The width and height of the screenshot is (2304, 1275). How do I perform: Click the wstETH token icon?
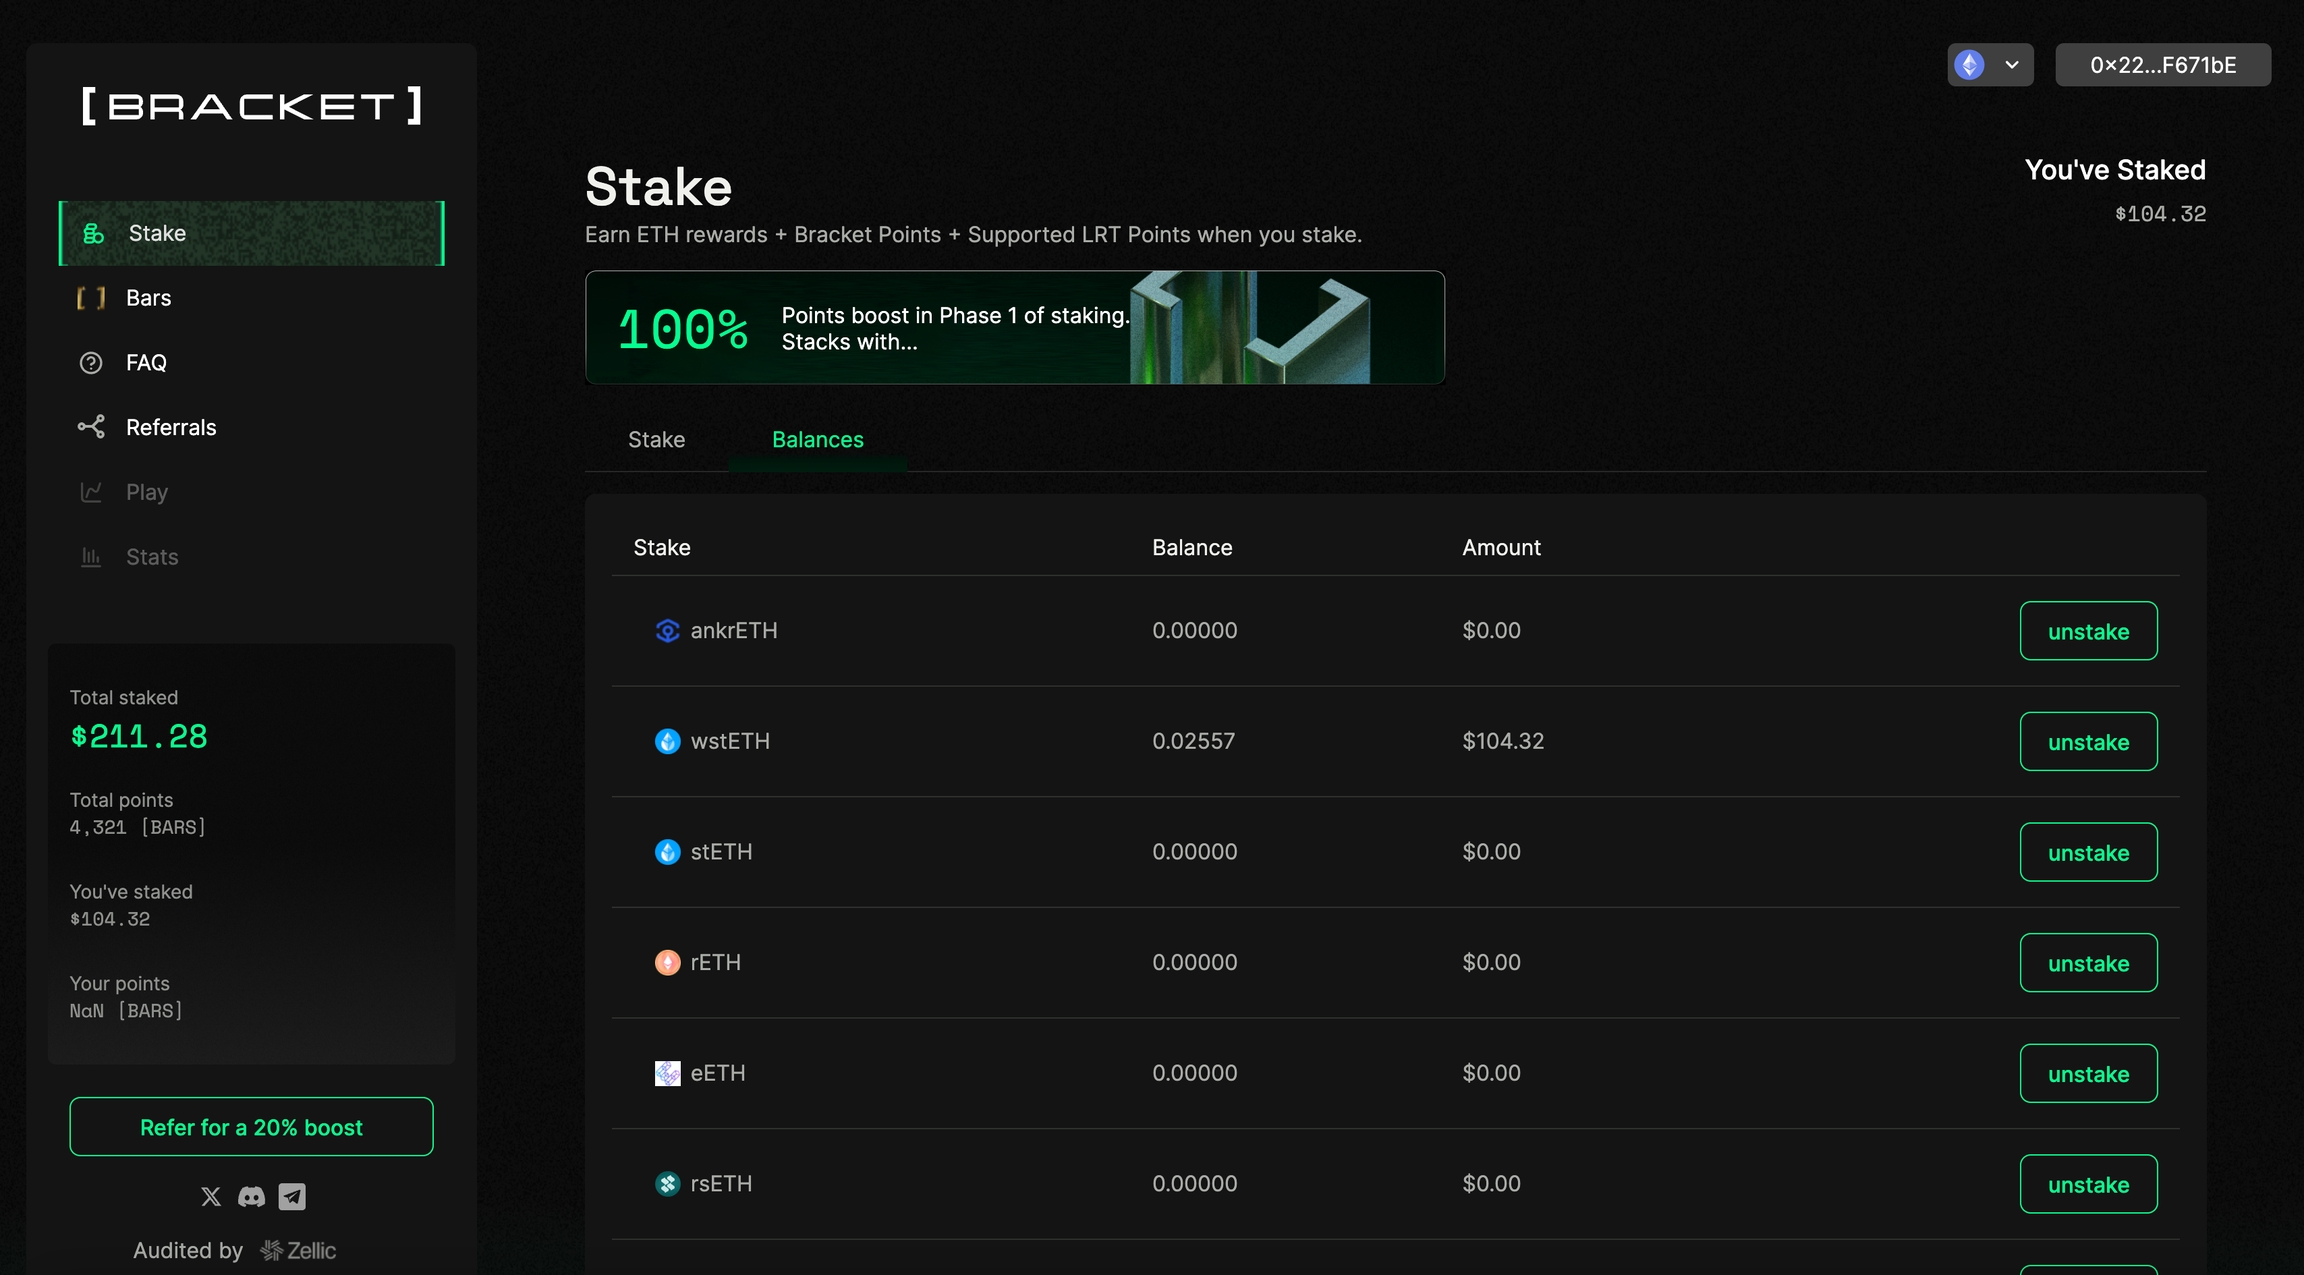coord(667,742)
